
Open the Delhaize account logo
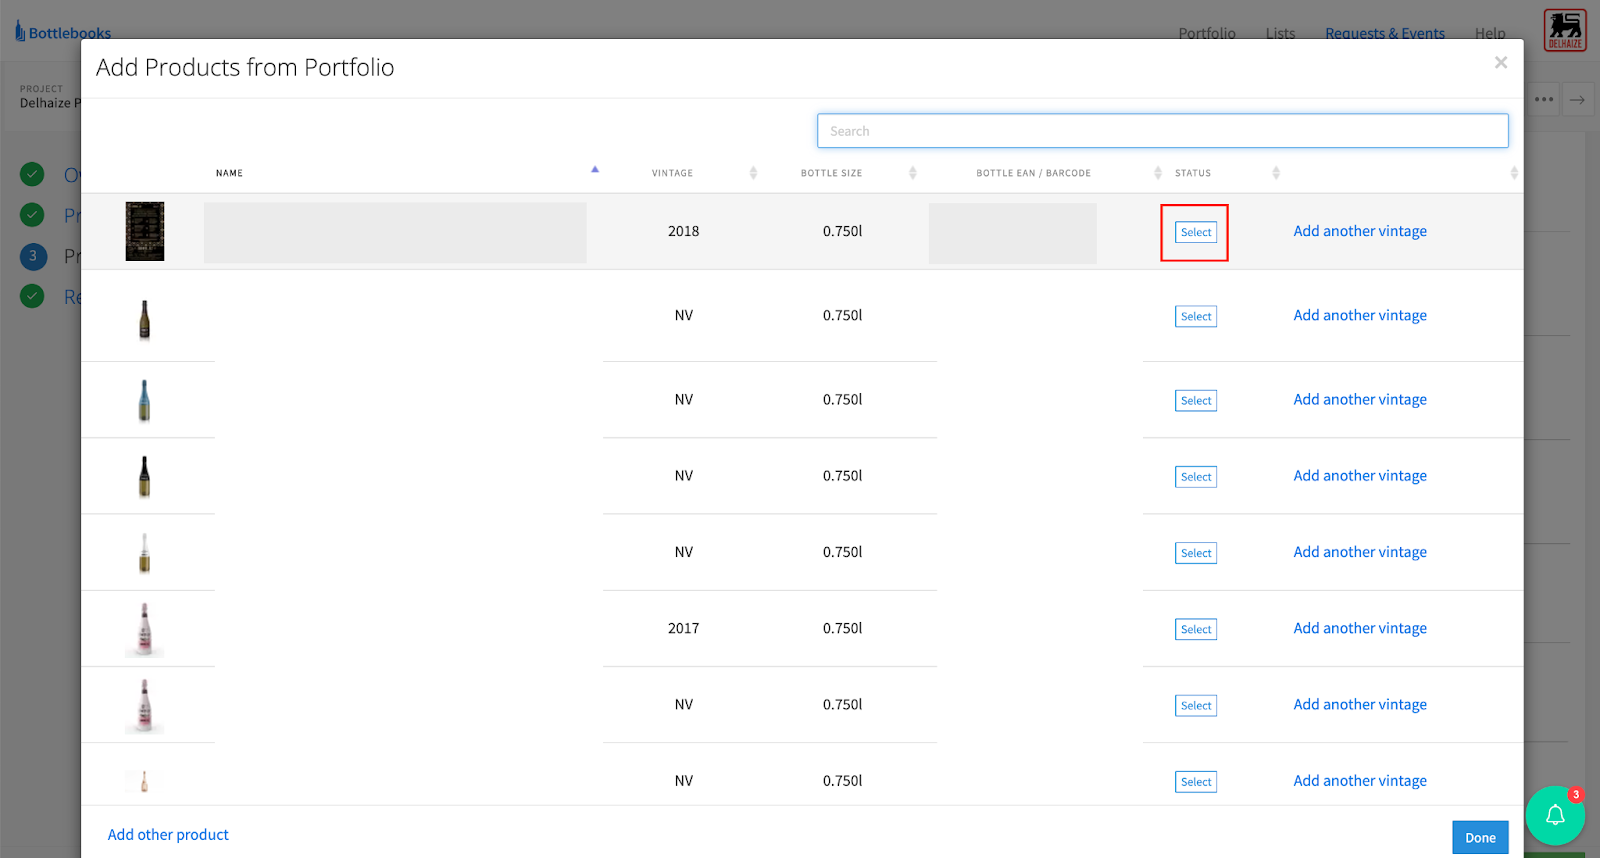coord(1565,30)
